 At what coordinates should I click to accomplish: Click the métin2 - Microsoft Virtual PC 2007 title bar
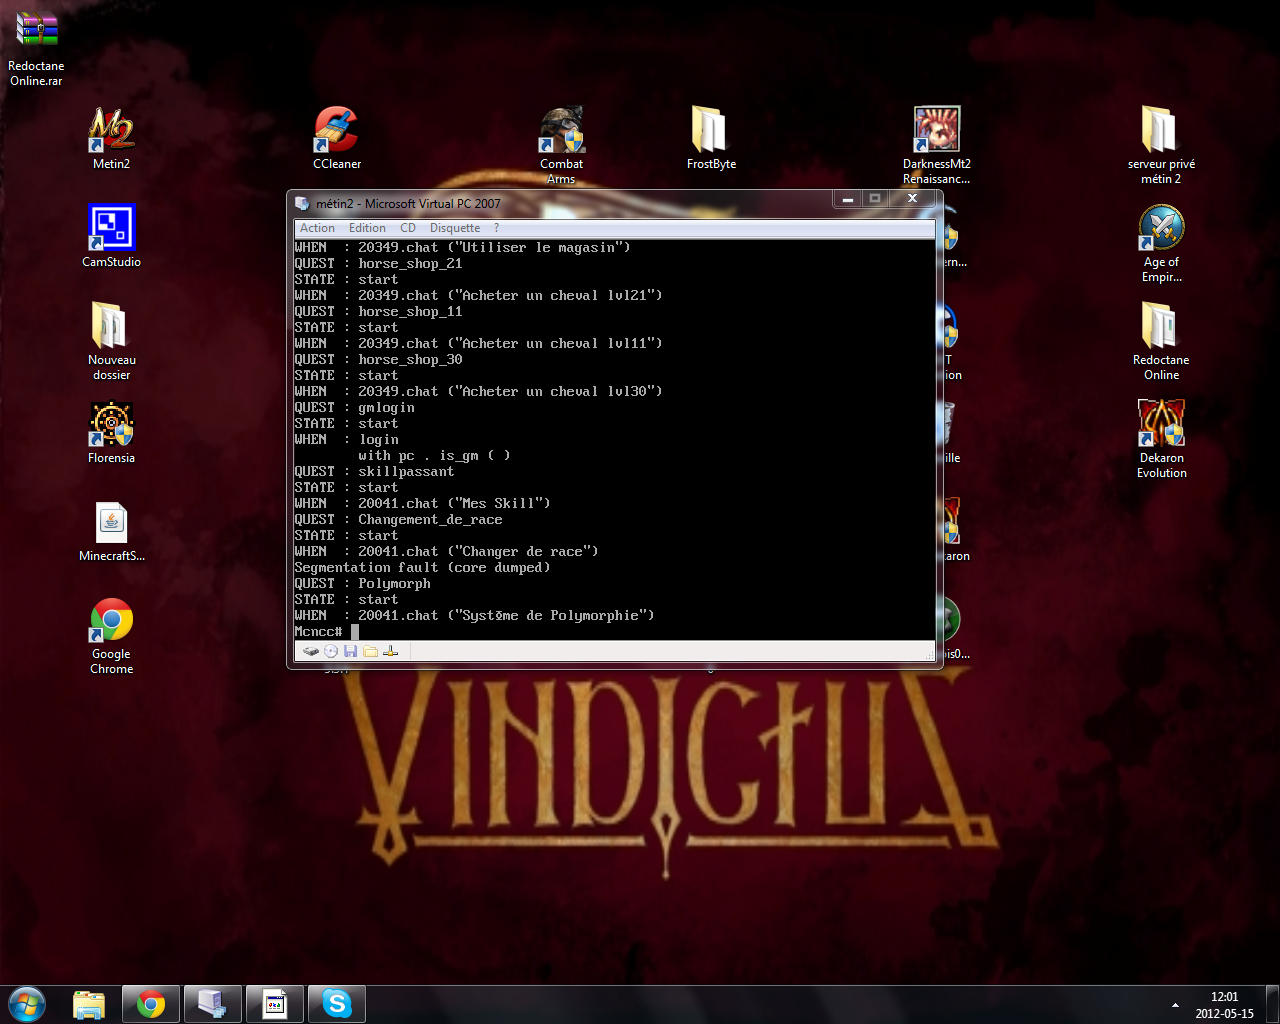(560, 203)
